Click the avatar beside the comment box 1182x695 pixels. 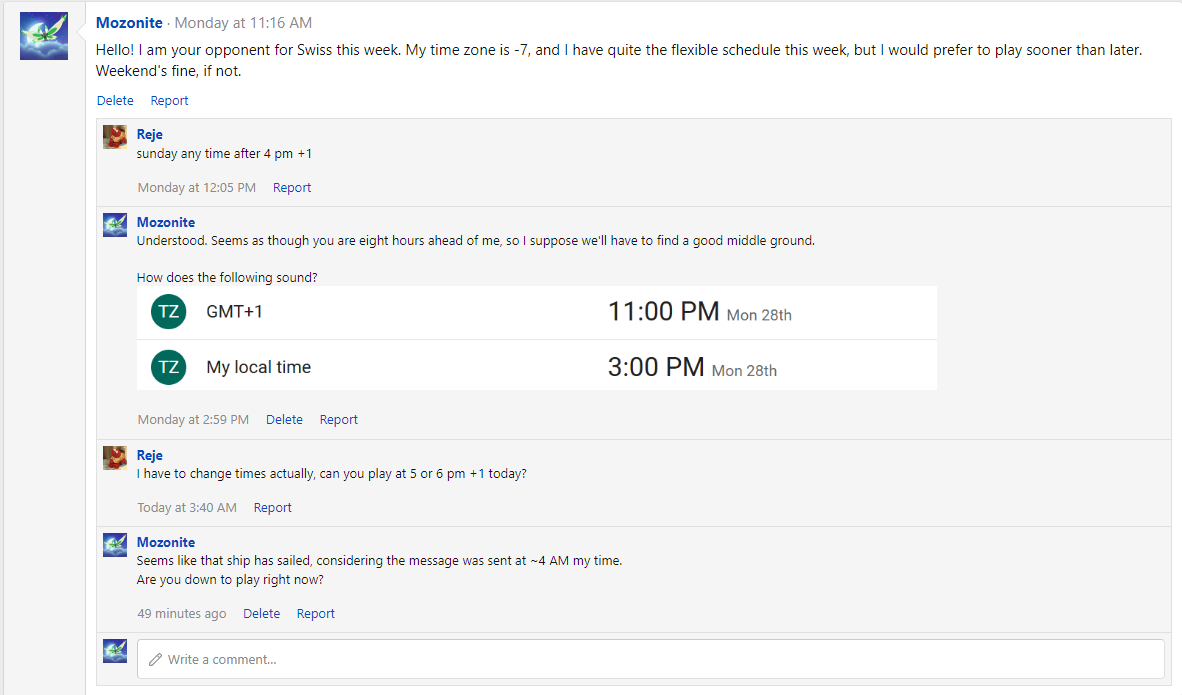(115, 651)
